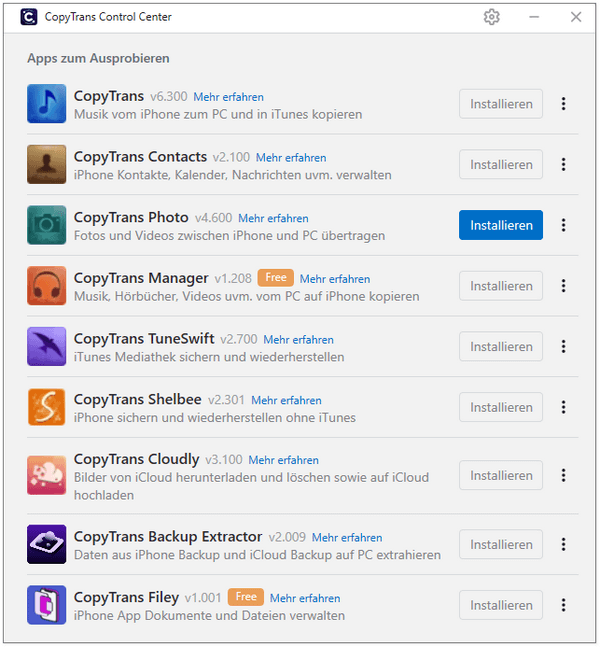The height and width of the screenshot is (647, 600).
Task: Install CopyTrans Filey
Action: [501, 605]
